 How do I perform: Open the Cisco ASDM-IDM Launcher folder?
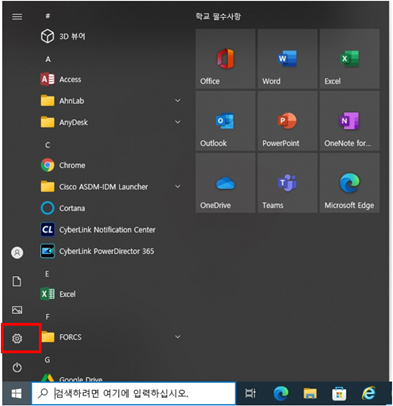pos(94,187)
